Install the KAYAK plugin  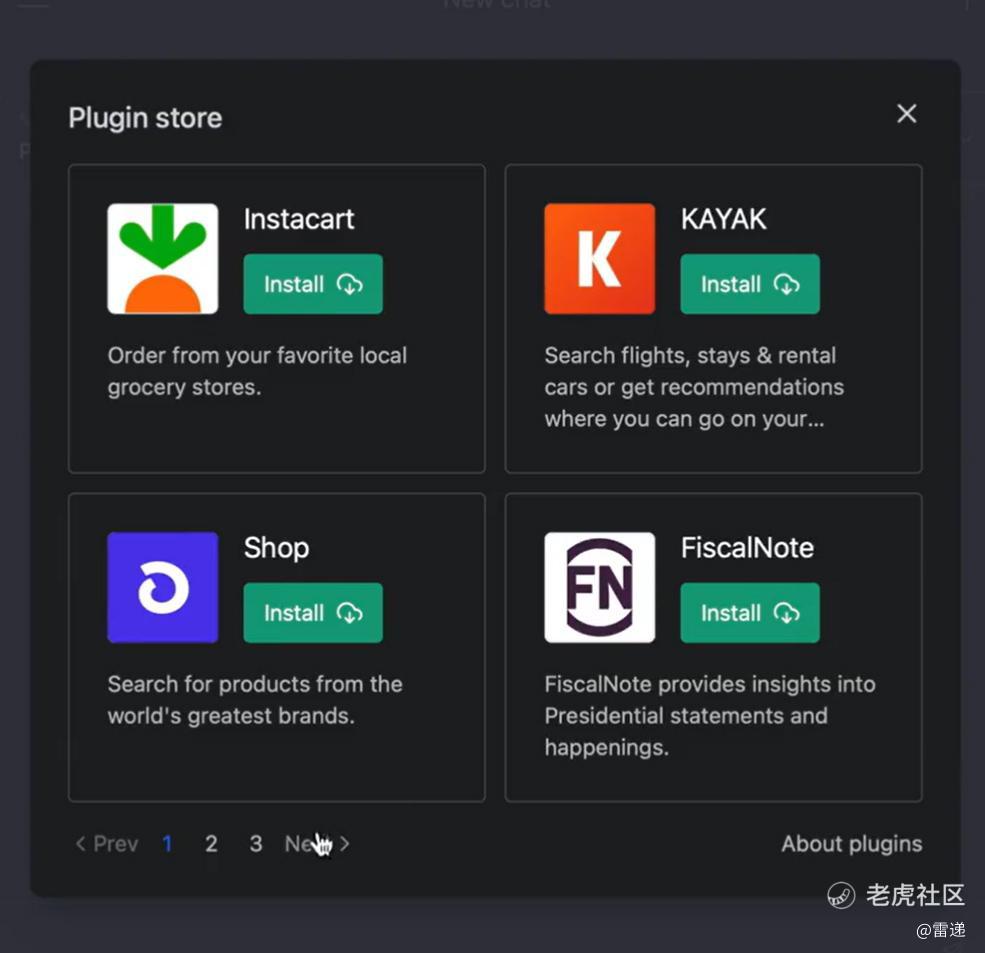pyautogui.click(x=749, y=284)
